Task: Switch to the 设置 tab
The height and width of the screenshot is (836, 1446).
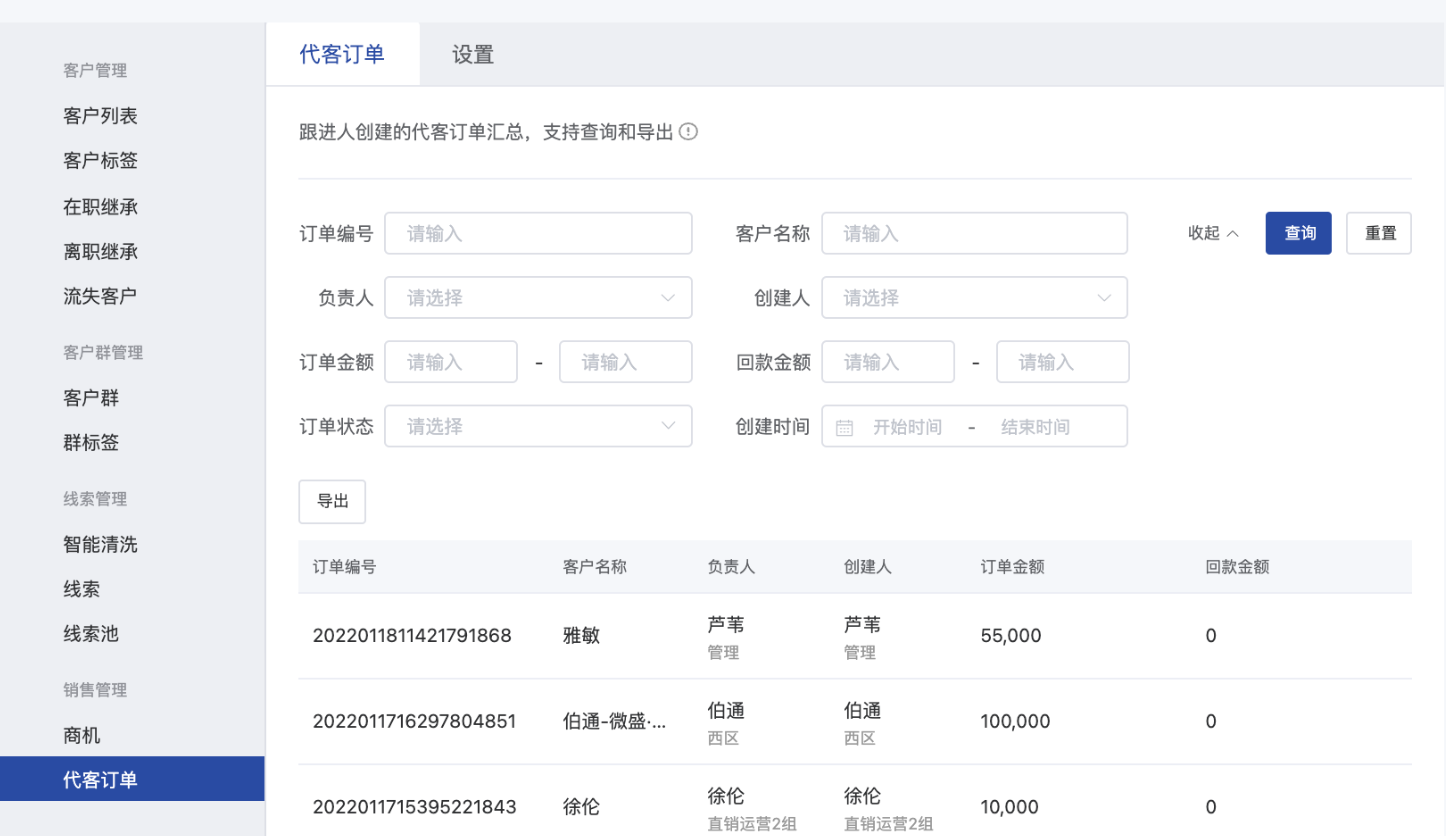Action: 473,54
